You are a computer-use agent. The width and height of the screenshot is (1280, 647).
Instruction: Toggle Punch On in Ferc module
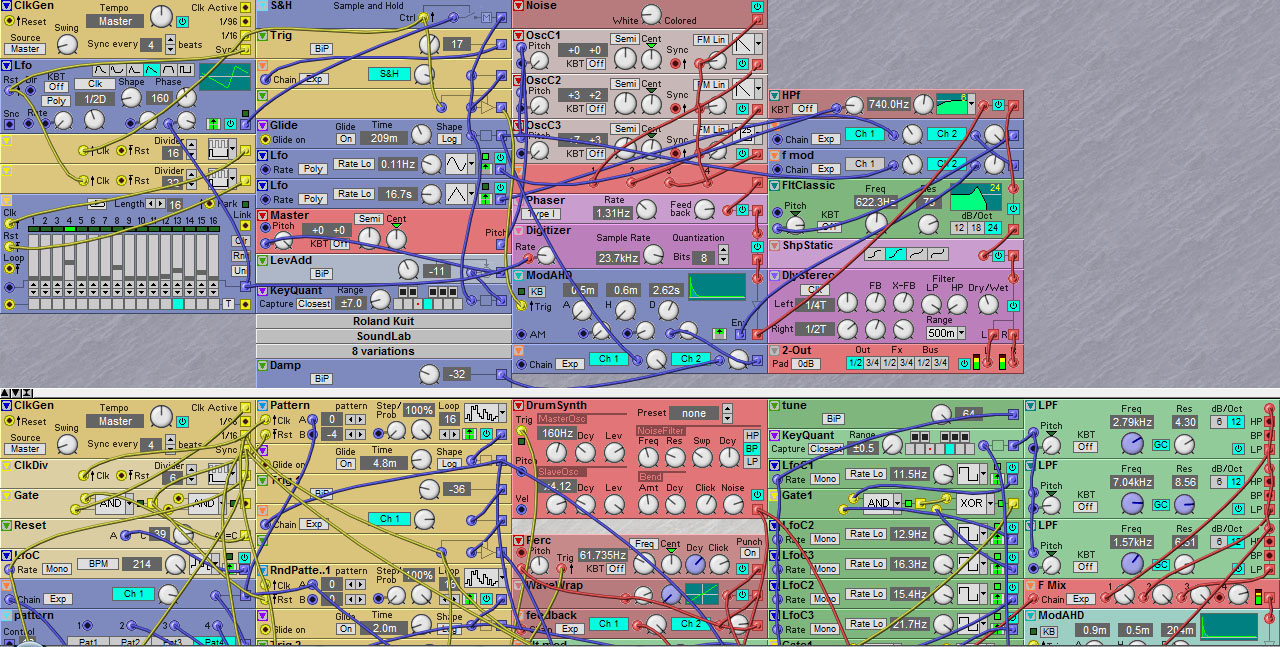750,553
